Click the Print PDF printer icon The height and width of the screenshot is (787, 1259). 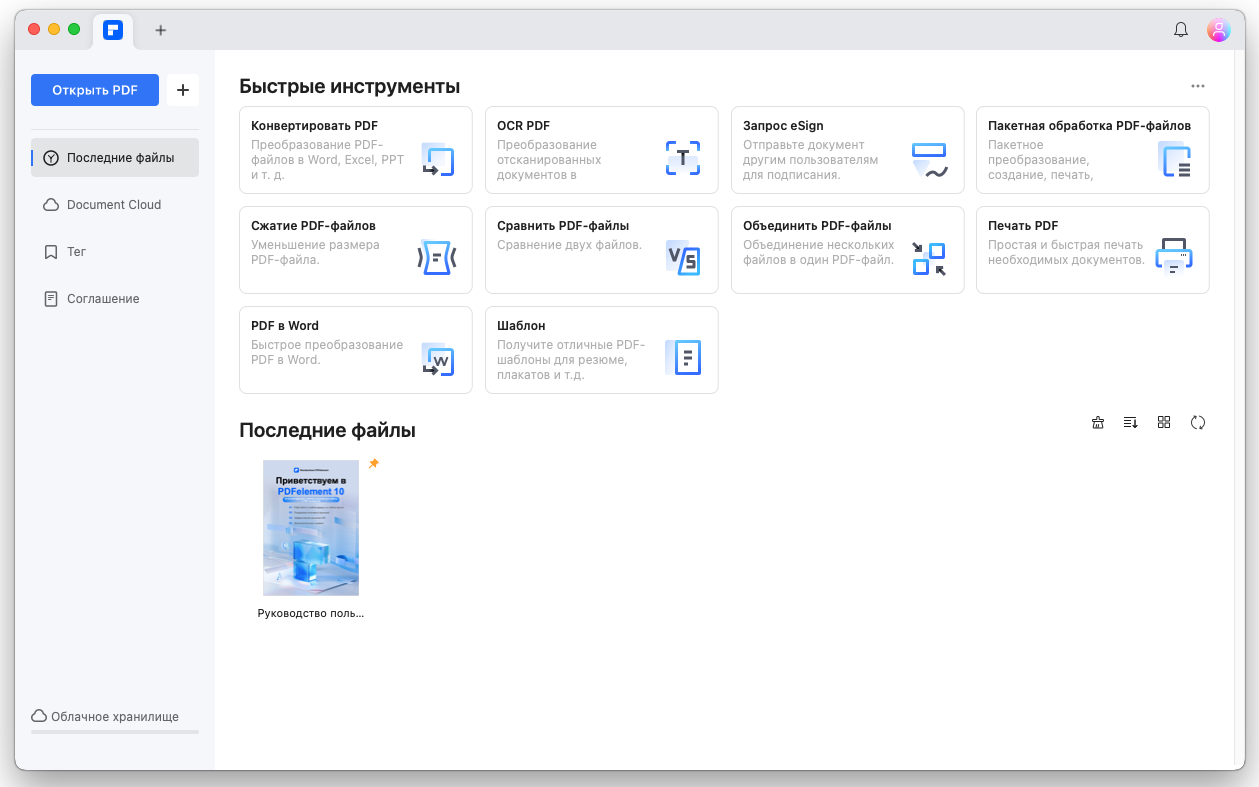[x=1174, y=257]
